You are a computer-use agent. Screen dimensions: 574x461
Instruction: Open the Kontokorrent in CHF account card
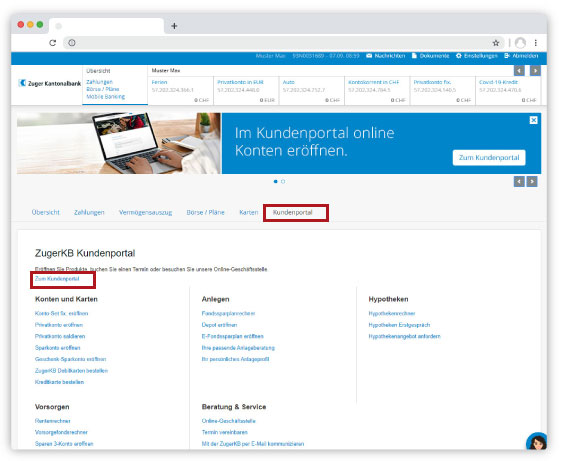pos(377,90)
